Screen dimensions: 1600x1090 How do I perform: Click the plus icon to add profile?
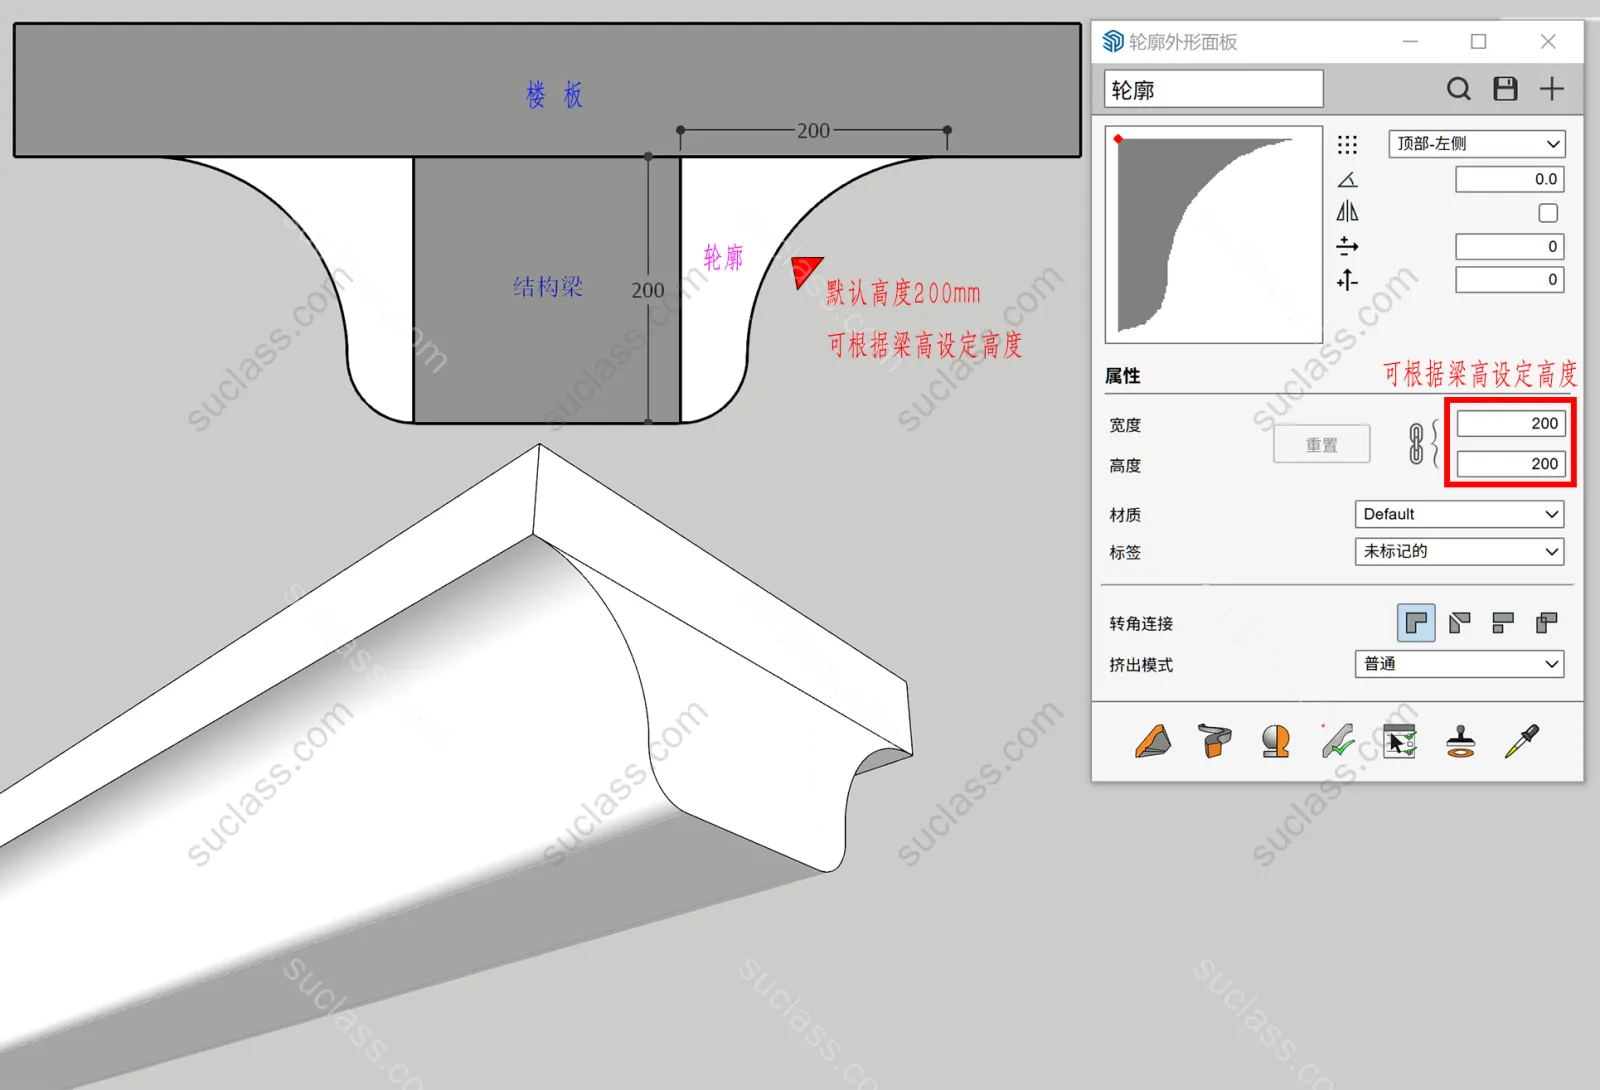[1551, 89]
